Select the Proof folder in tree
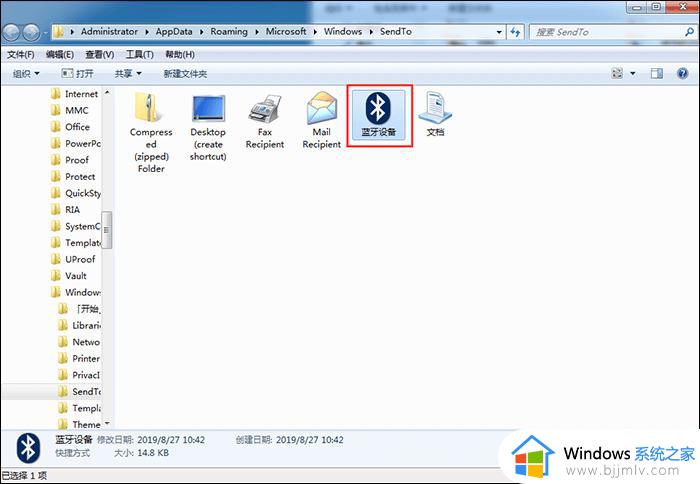This screenshot has width=700, height=484. [71, 160]
